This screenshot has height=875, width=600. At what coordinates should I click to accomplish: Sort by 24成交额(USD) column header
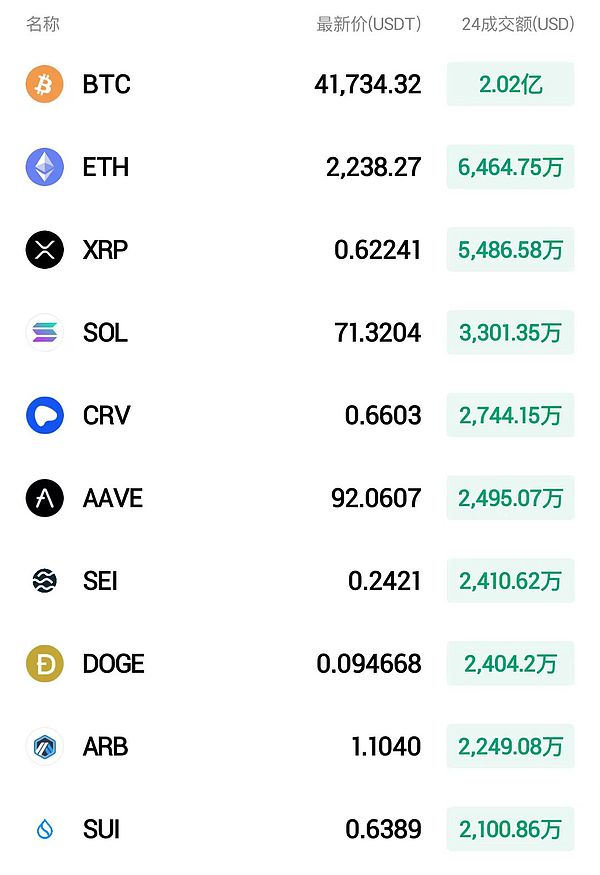tap(517, 24)
